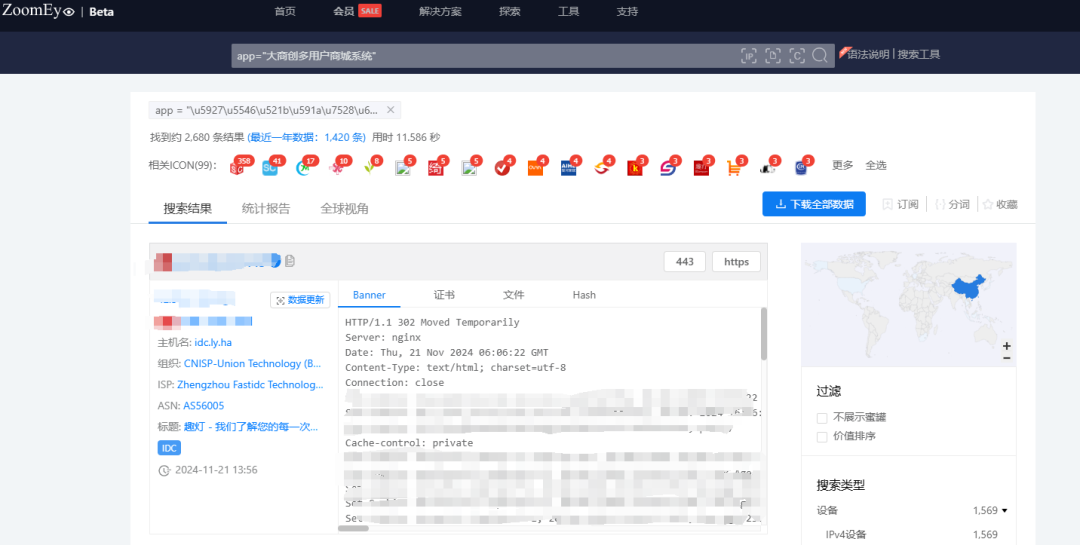Open CNISP-Union Technology organization link

tap(252, 364)
